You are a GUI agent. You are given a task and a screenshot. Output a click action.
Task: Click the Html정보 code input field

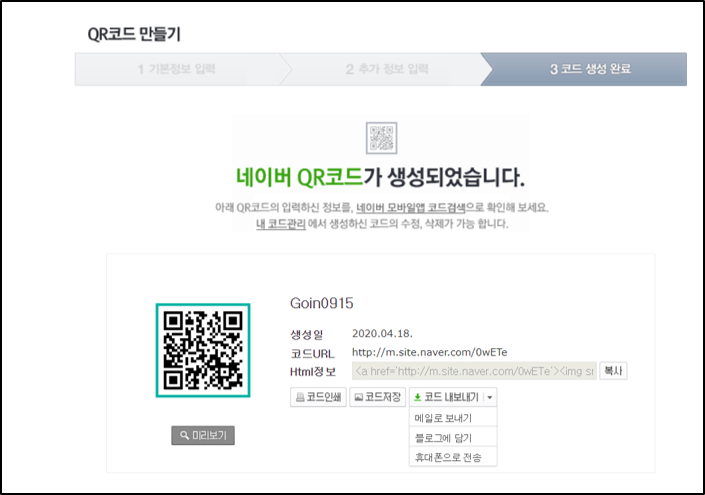click(x=474, y=371)
